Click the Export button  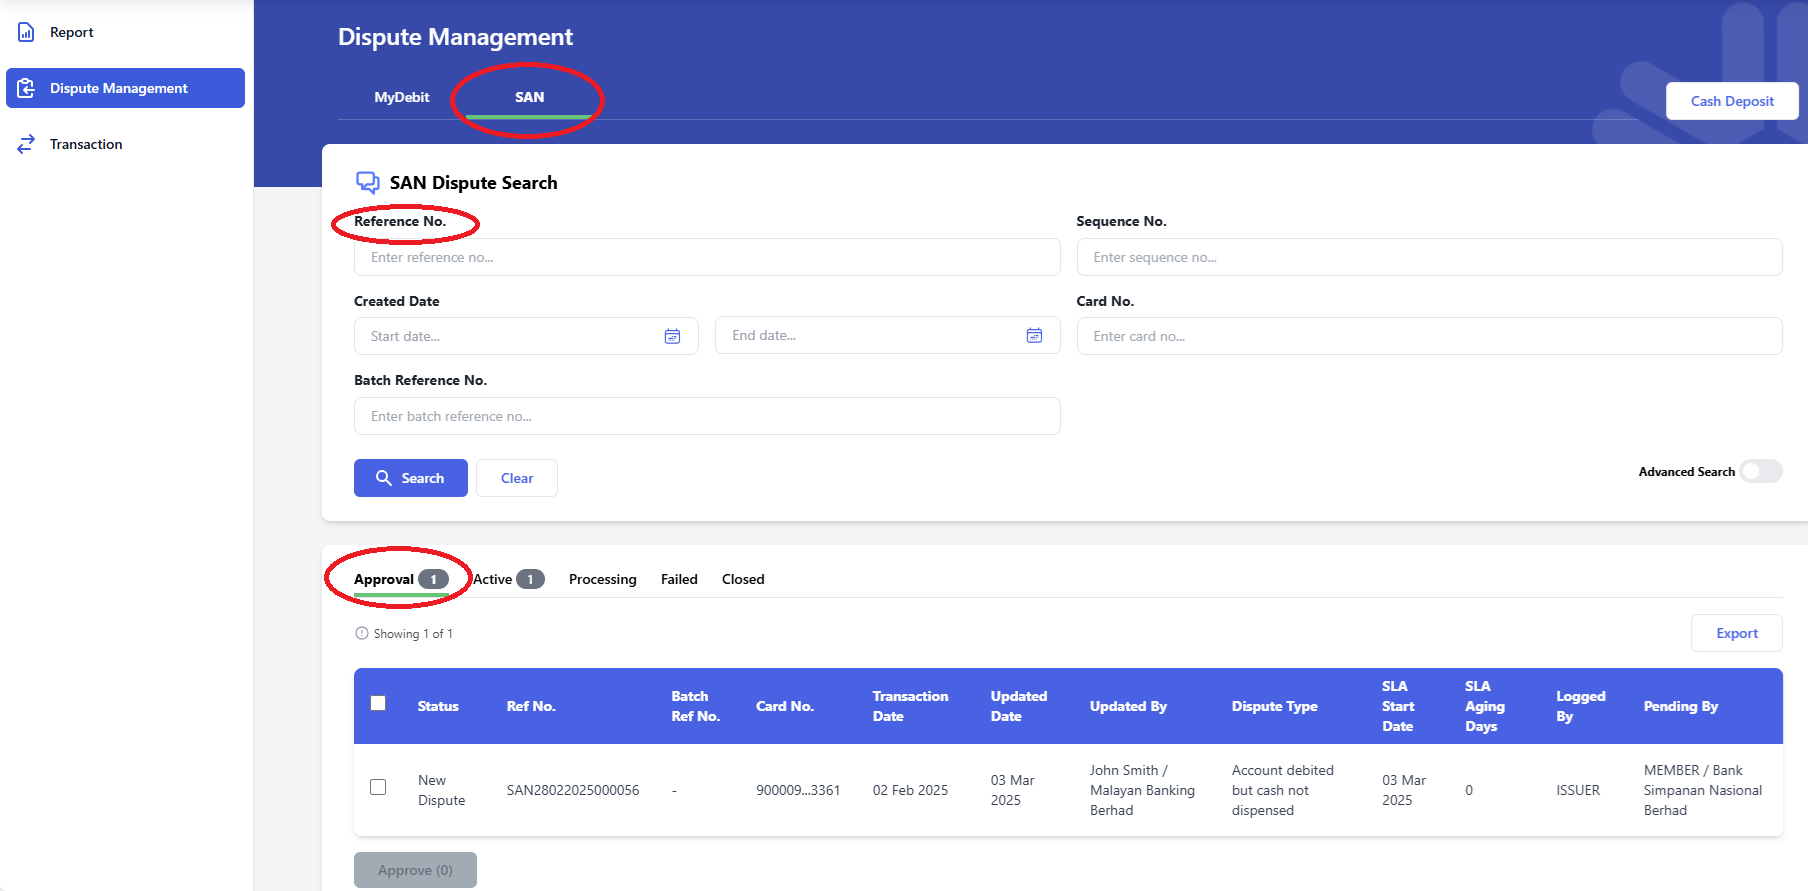(x=1737, y=633)
